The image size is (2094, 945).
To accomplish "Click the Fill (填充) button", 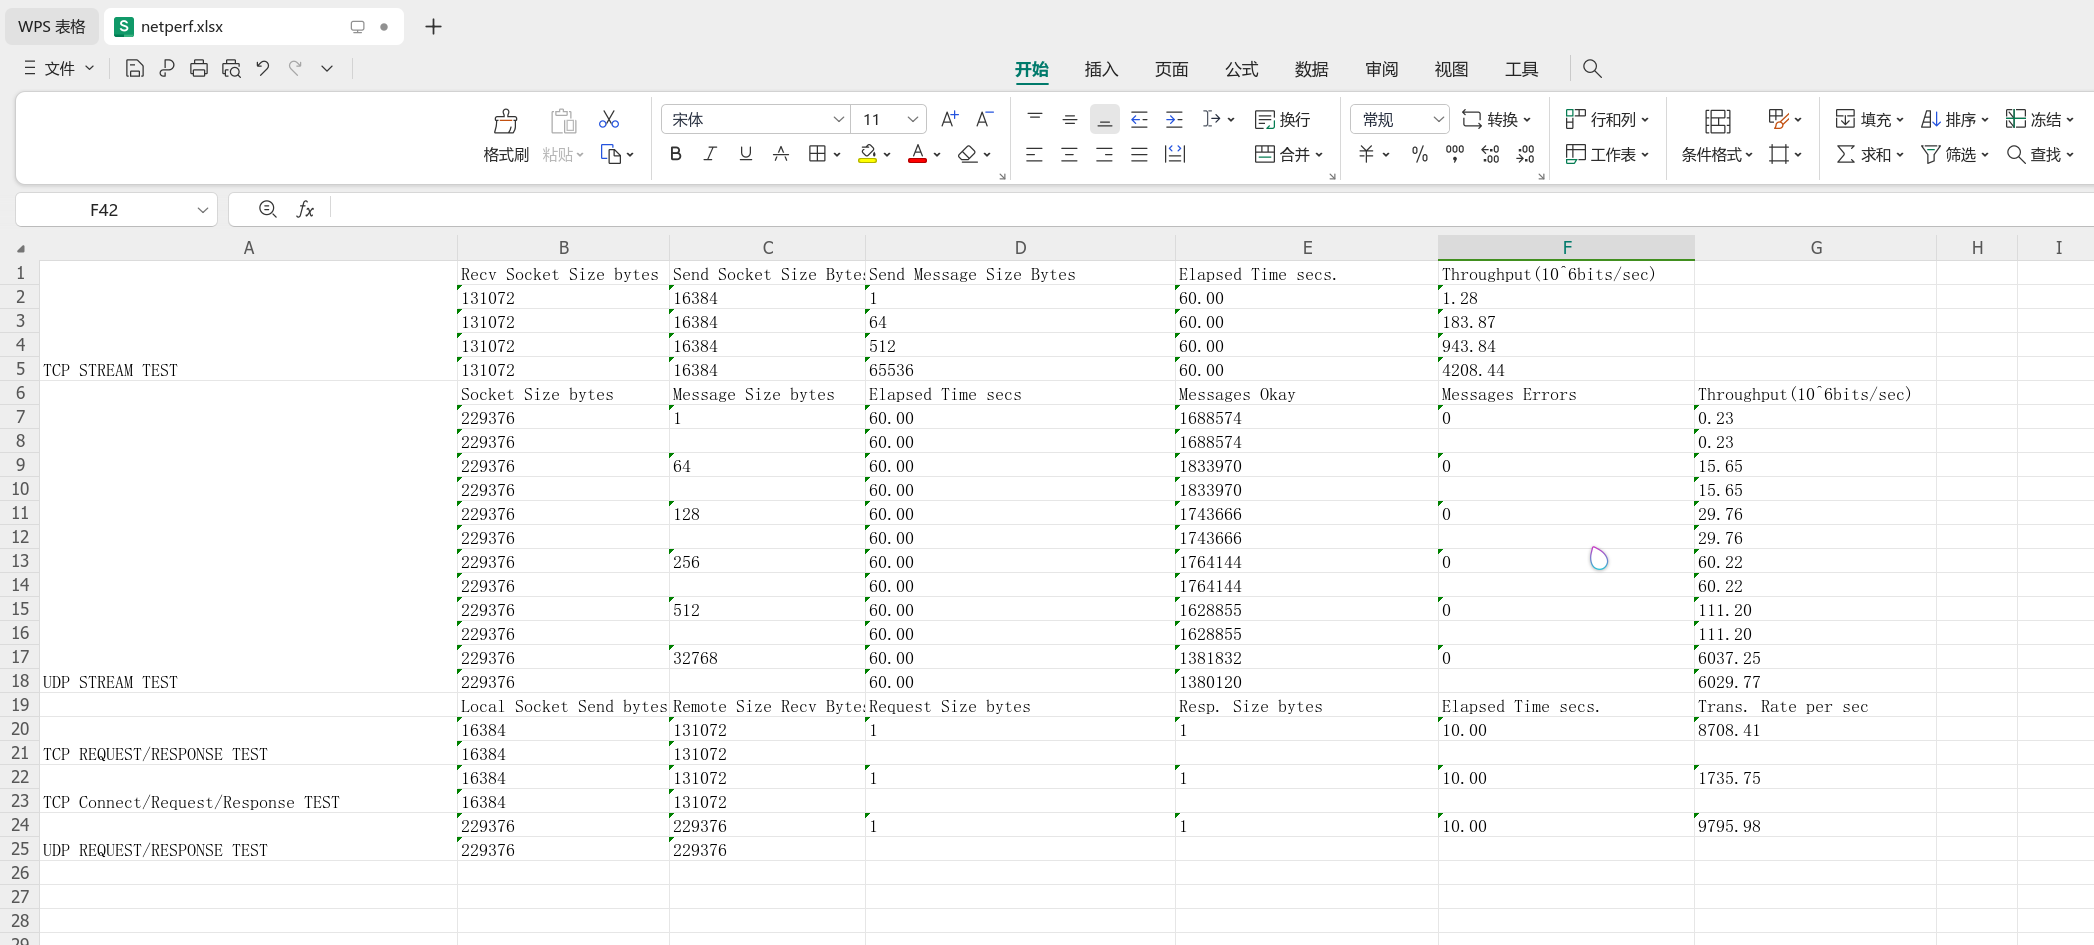I will coord(1869,119).
